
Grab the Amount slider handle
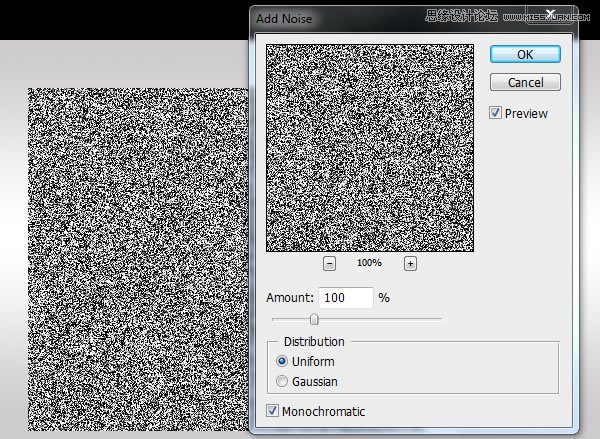tap(314, 319)
